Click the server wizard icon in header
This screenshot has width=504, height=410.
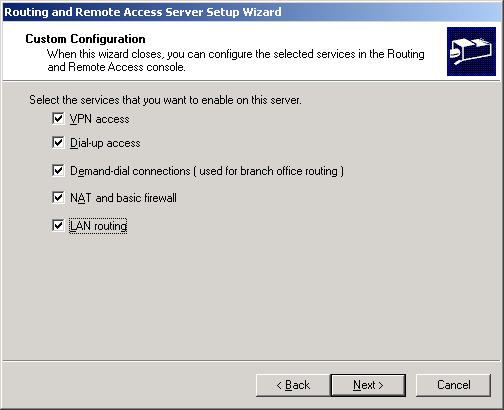(471, 52)
